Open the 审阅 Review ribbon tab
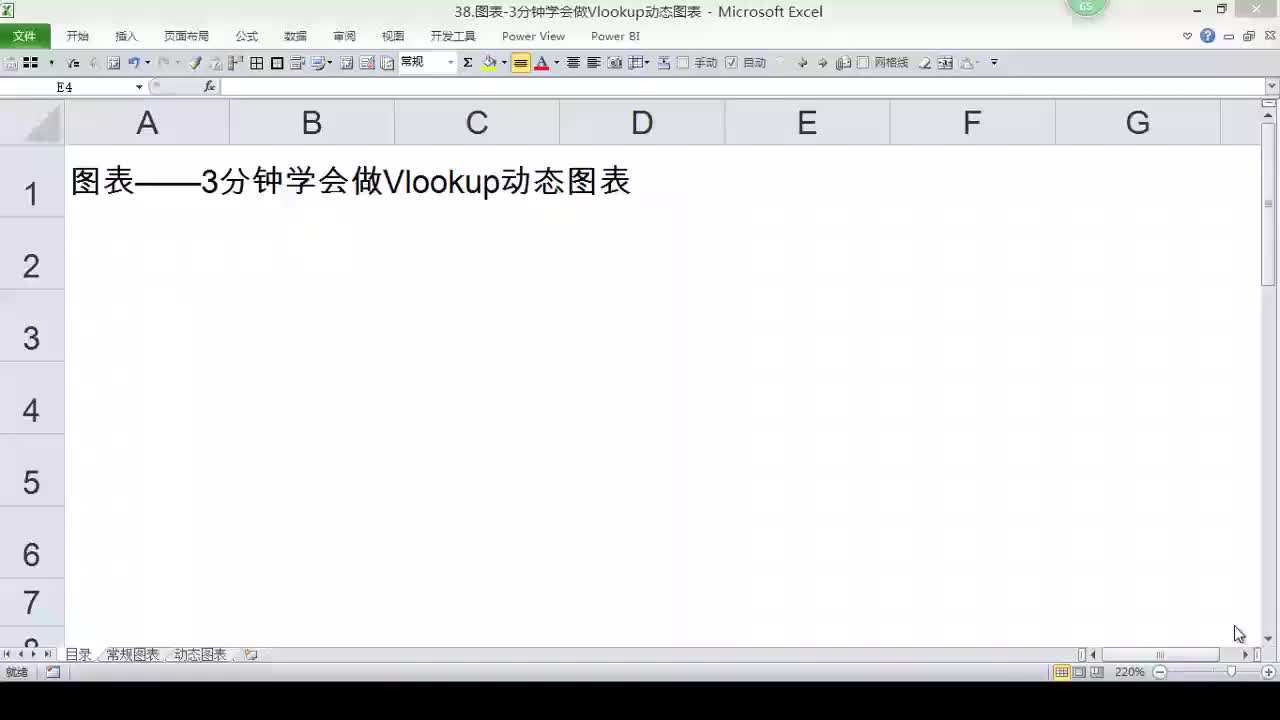The height and width of the screenshot is (720, 1280). click(344, 36)
